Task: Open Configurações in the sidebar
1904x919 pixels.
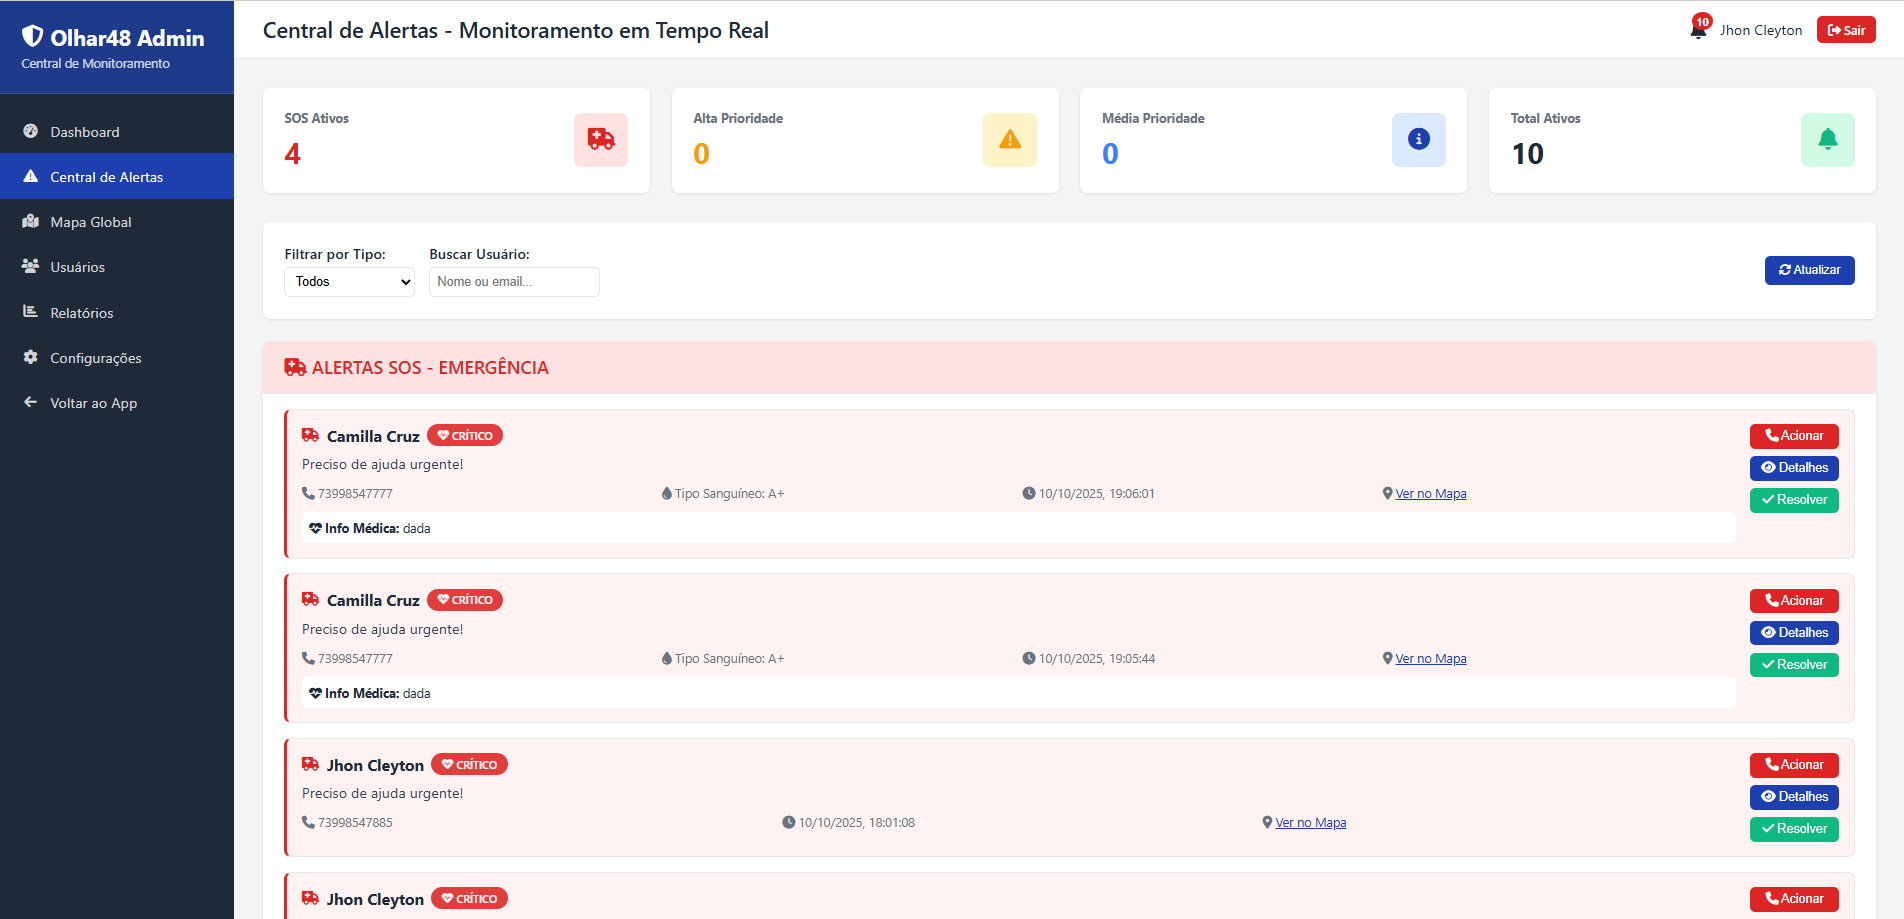Action: 96,358
